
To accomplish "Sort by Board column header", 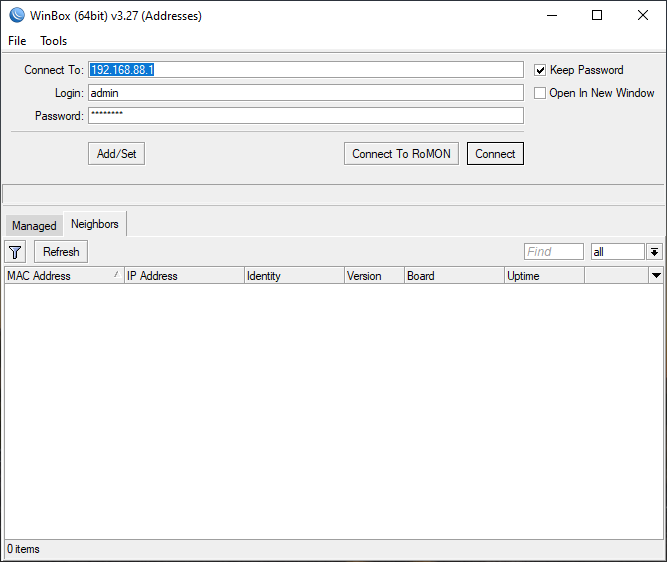I will (x=454, y=276).
